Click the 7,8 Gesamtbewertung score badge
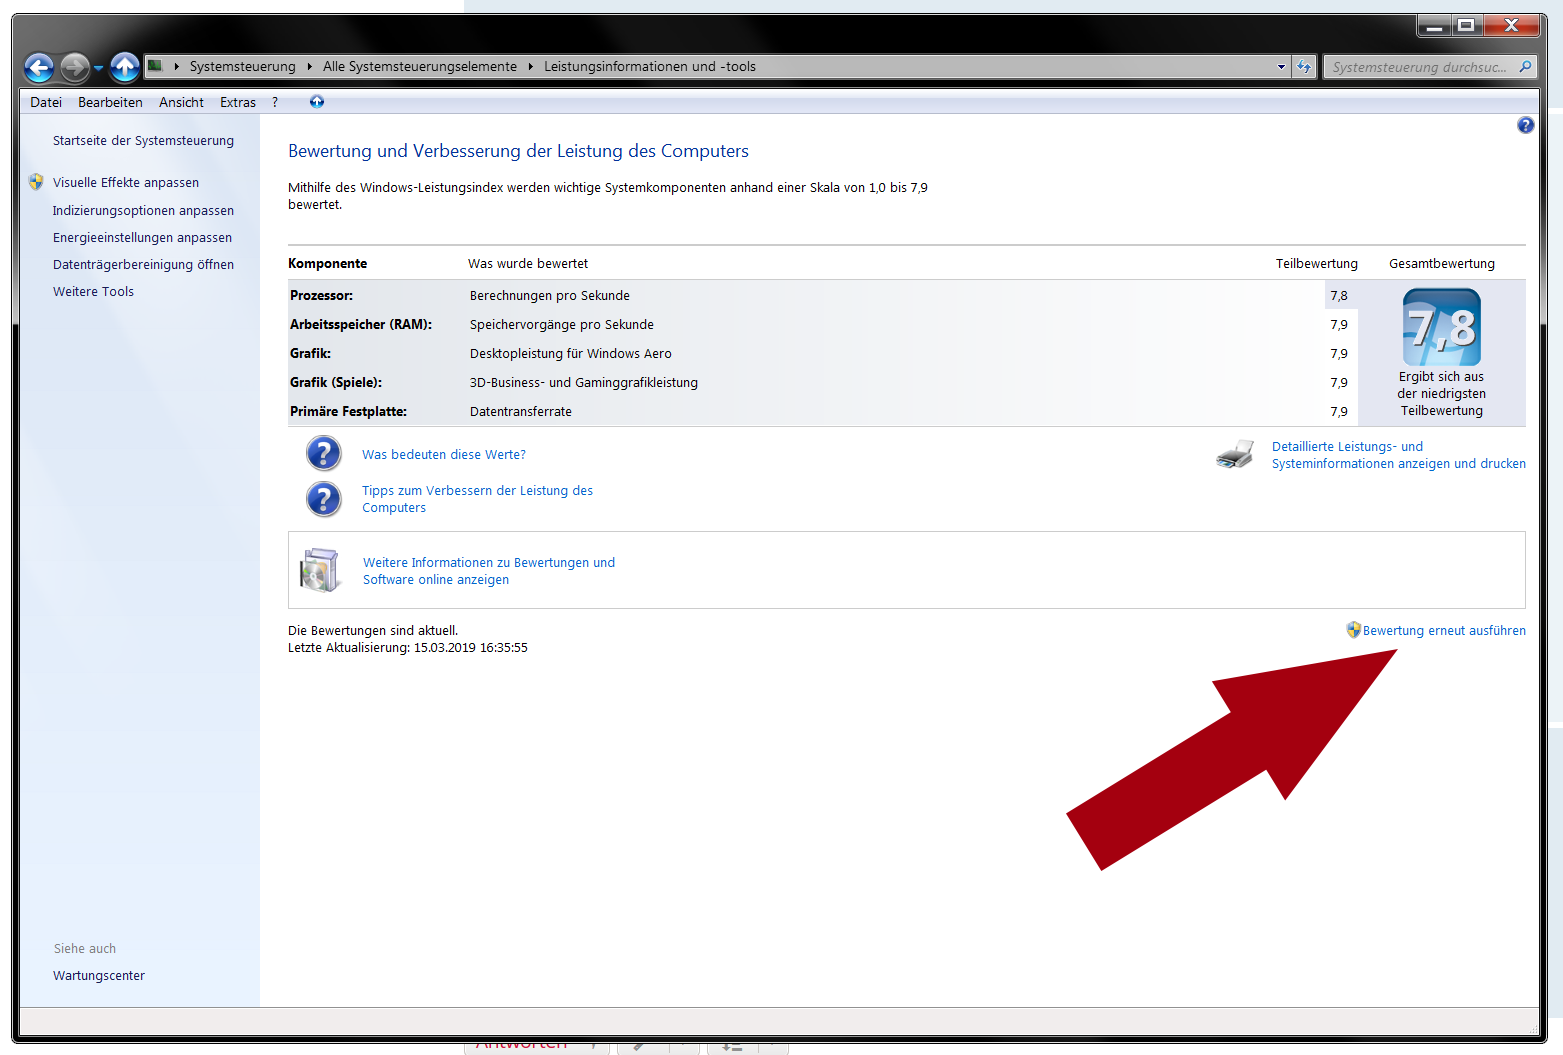Screen dimensions: 1563x1055 [x=1441, y=327]
